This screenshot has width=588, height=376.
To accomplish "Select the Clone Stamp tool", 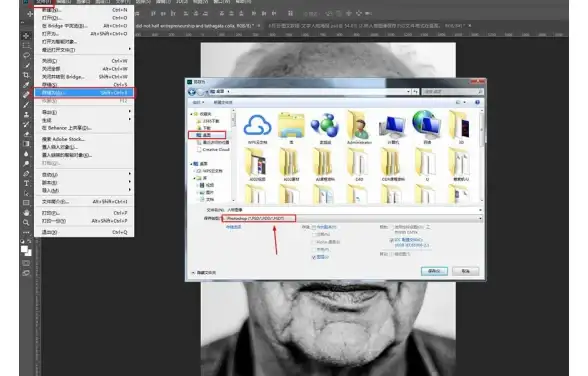I will point(26,114).
